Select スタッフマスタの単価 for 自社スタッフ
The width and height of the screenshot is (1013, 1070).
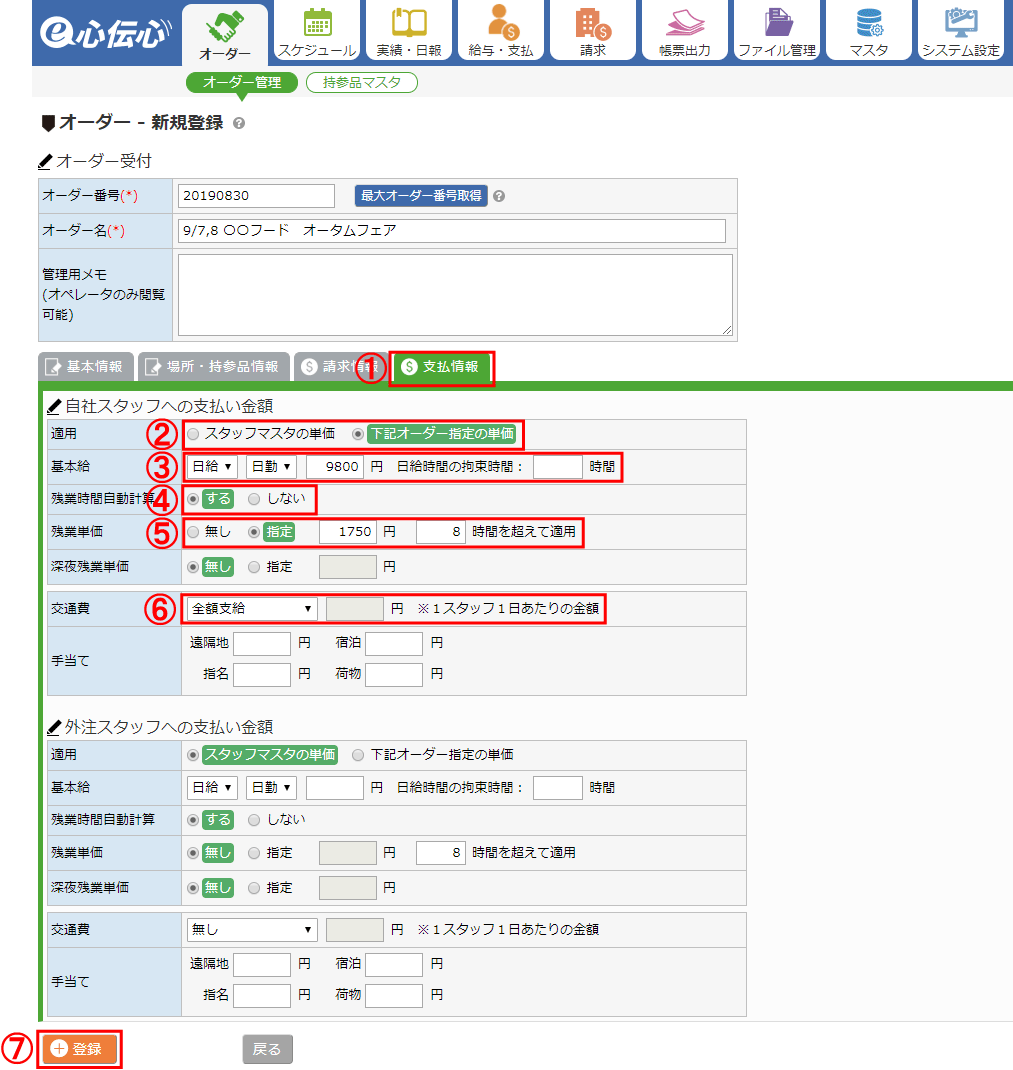pos(193,434)
